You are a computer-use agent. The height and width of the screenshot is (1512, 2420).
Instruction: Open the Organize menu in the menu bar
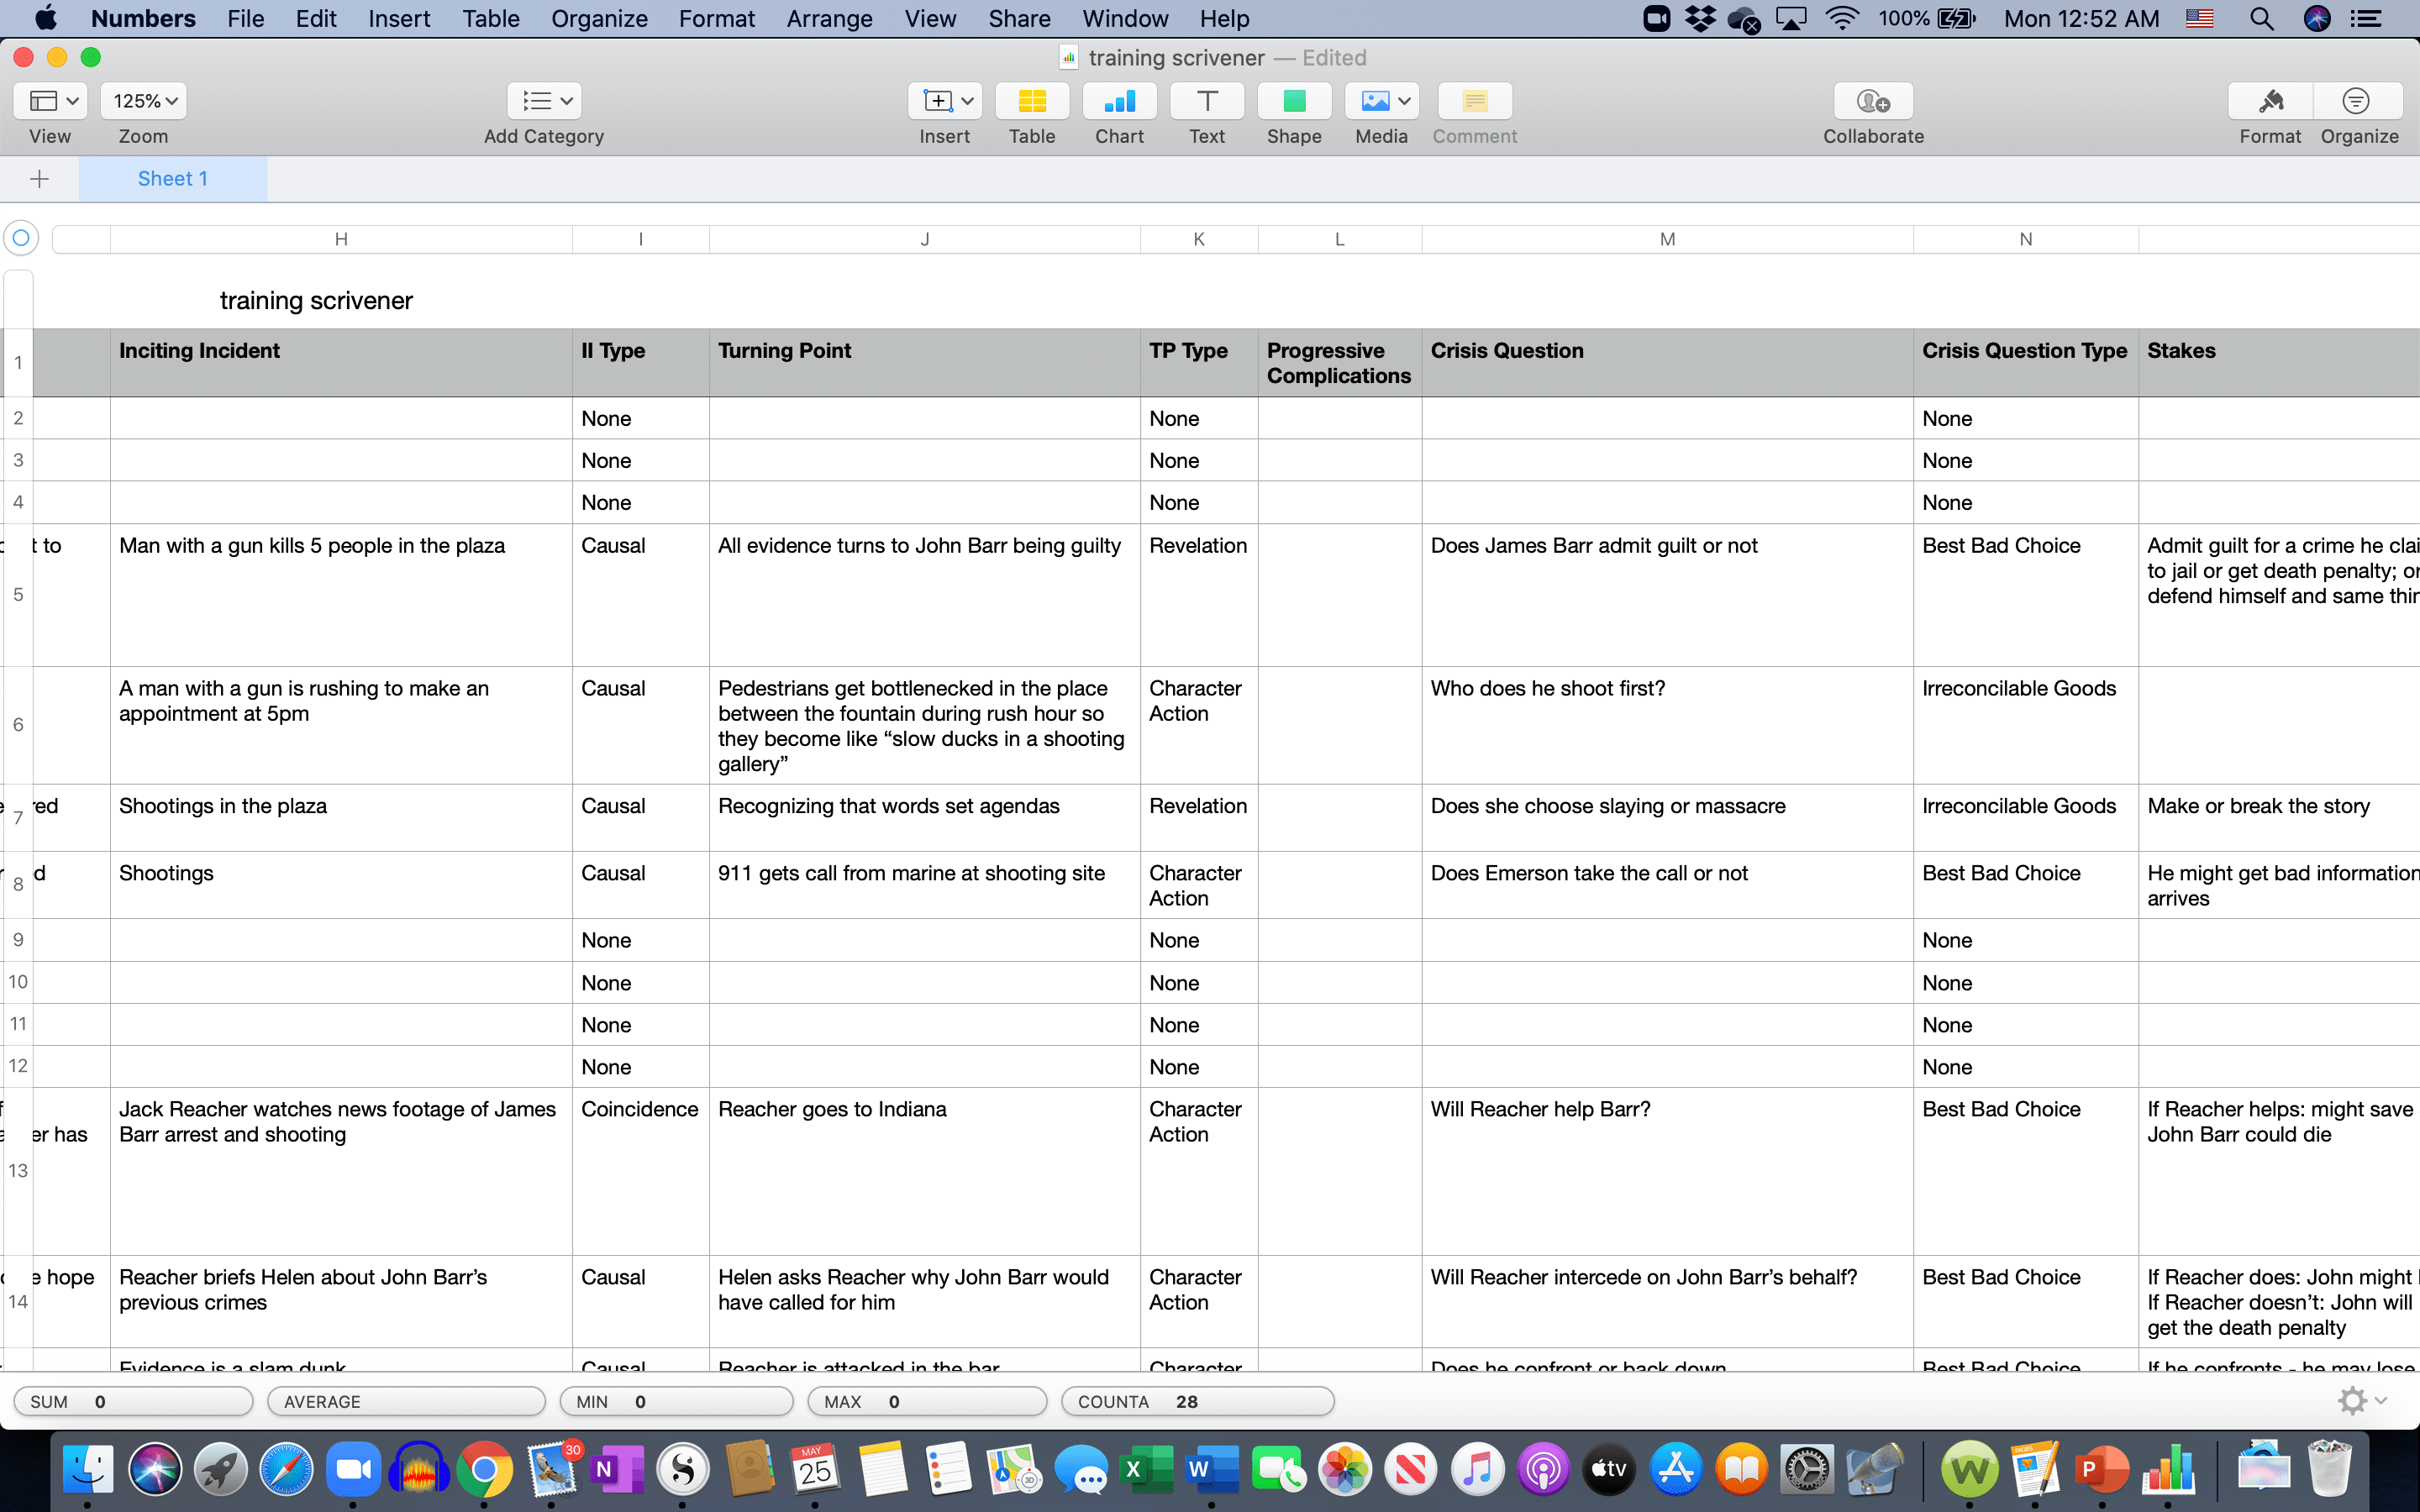(599, 18)
